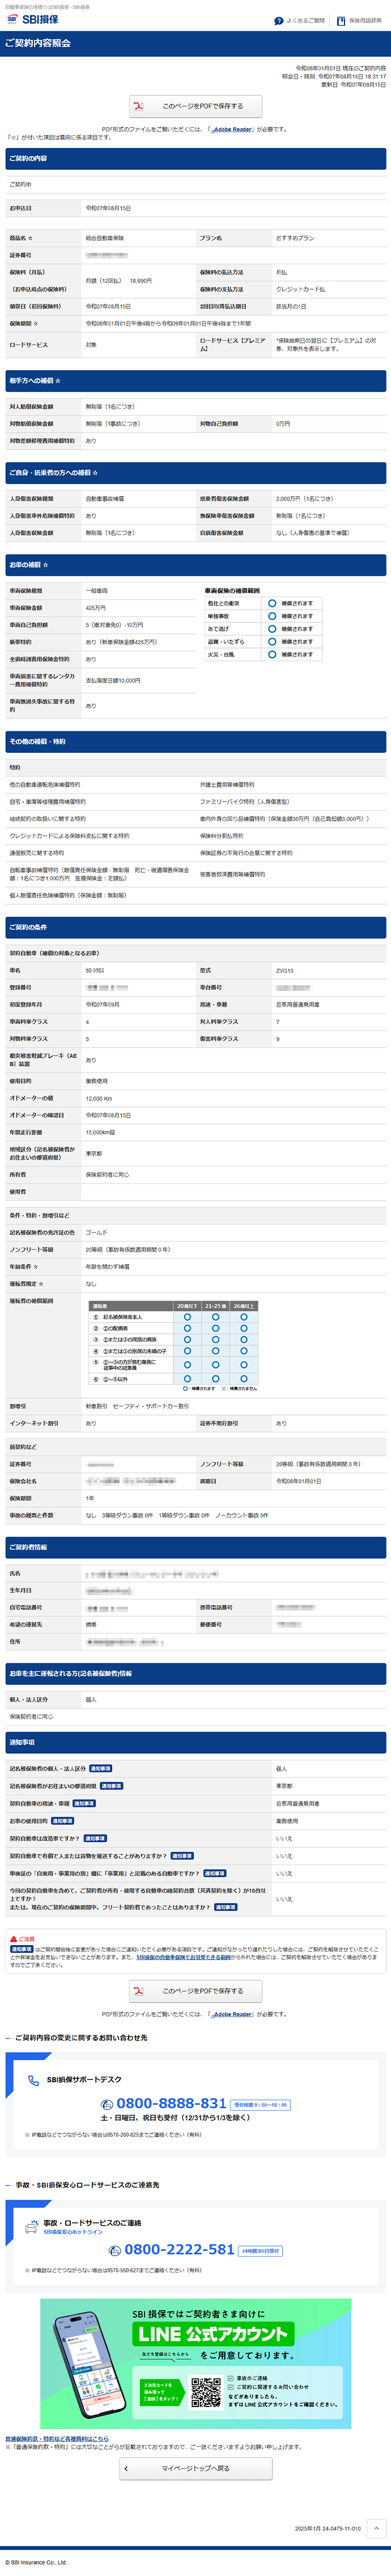Open the top Adobe Reader download link

click(232, 129)
